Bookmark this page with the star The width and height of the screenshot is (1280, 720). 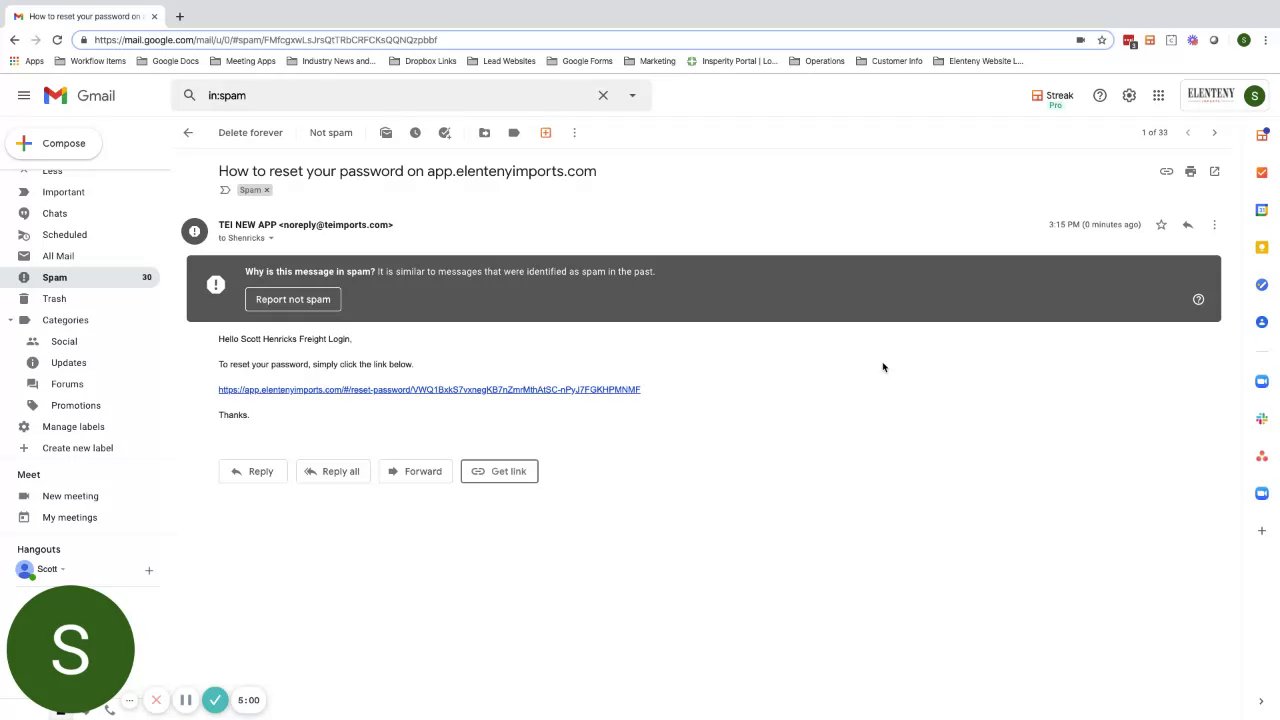point(1101,40)
